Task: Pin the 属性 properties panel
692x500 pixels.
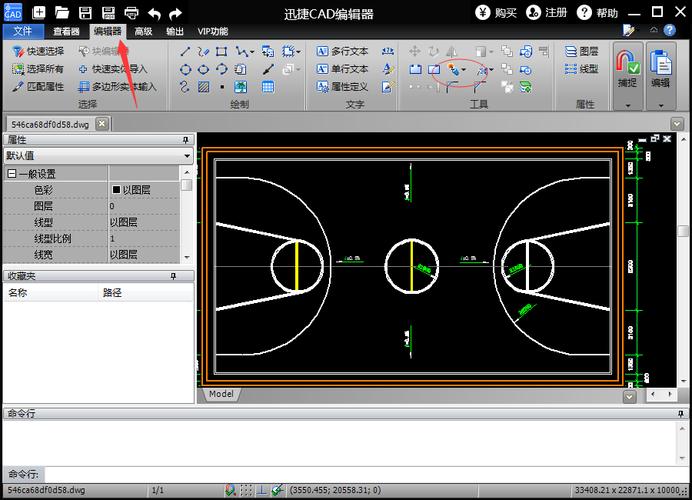Action: pos(186,140)
